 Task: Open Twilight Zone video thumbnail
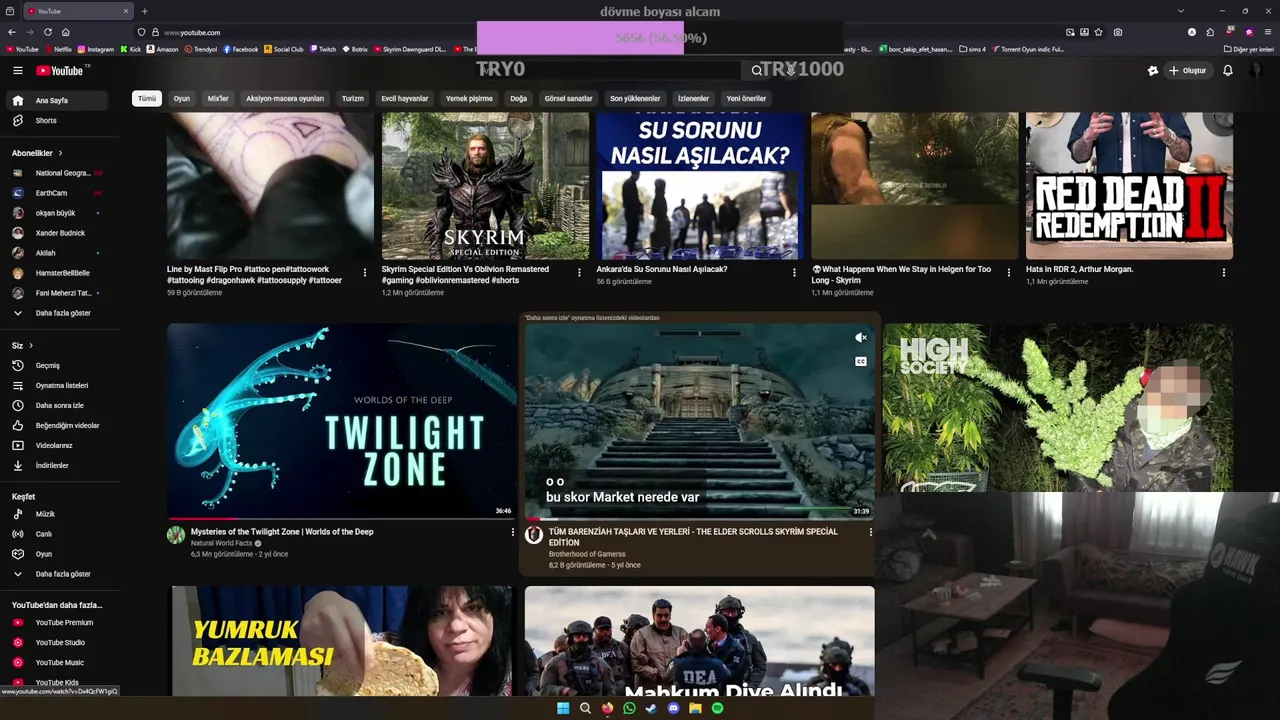pos(341,420)
